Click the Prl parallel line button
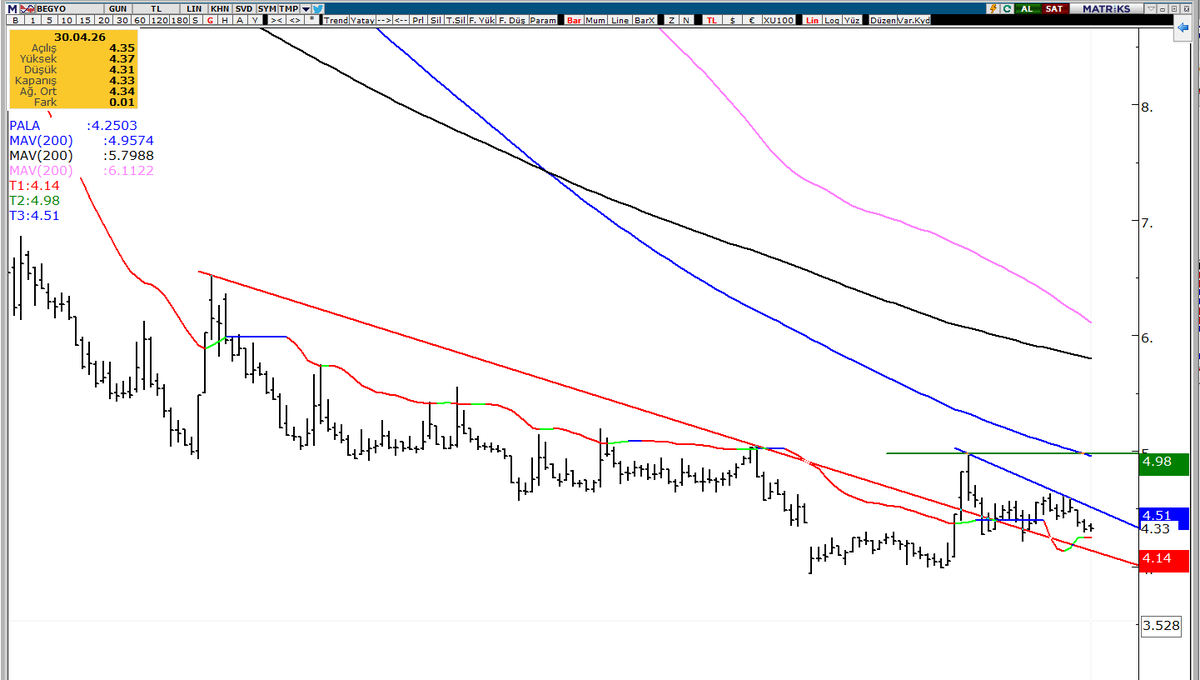 pos(418,20)
